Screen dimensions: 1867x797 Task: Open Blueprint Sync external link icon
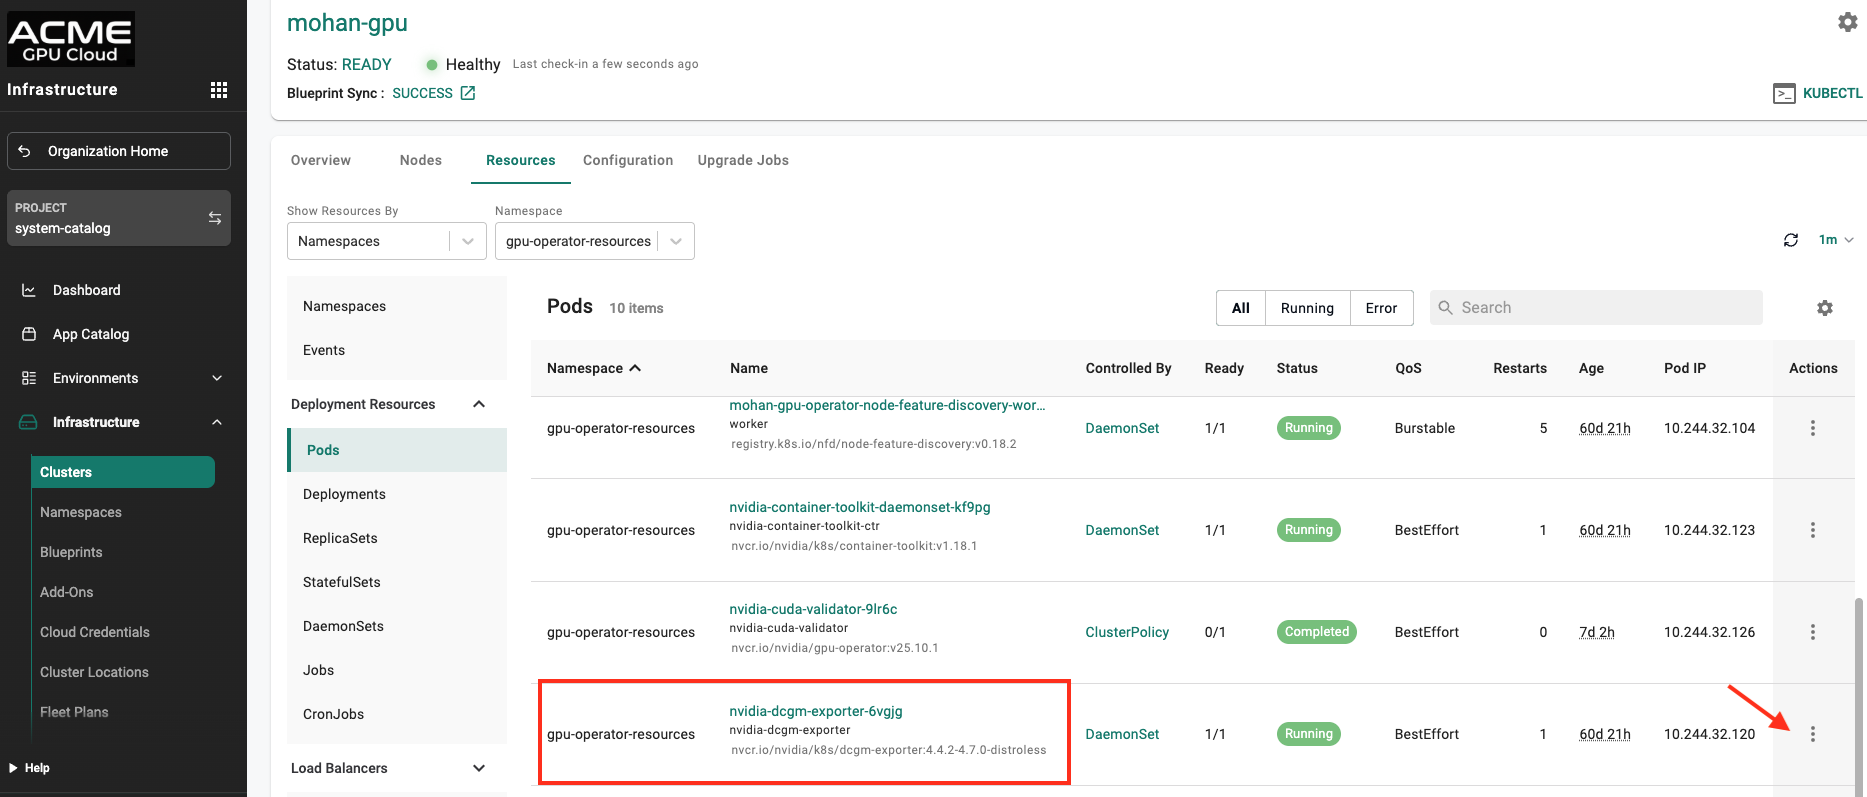point(468,93)
